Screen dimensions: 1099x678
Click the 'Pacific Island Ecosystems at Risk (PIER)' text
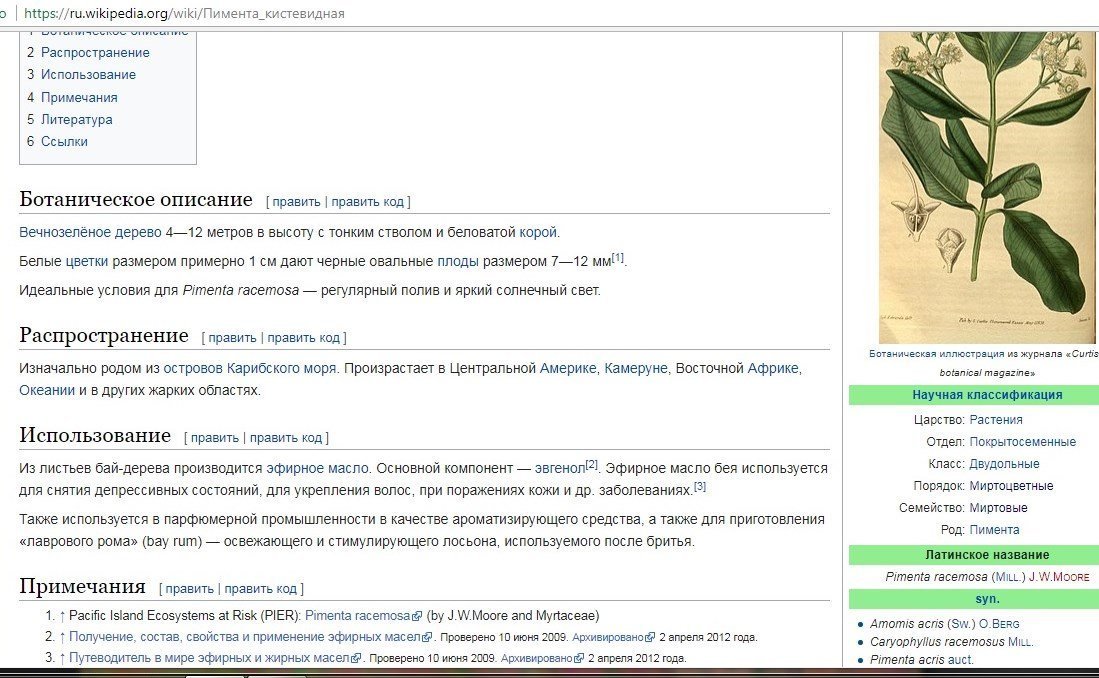point(184,616)
